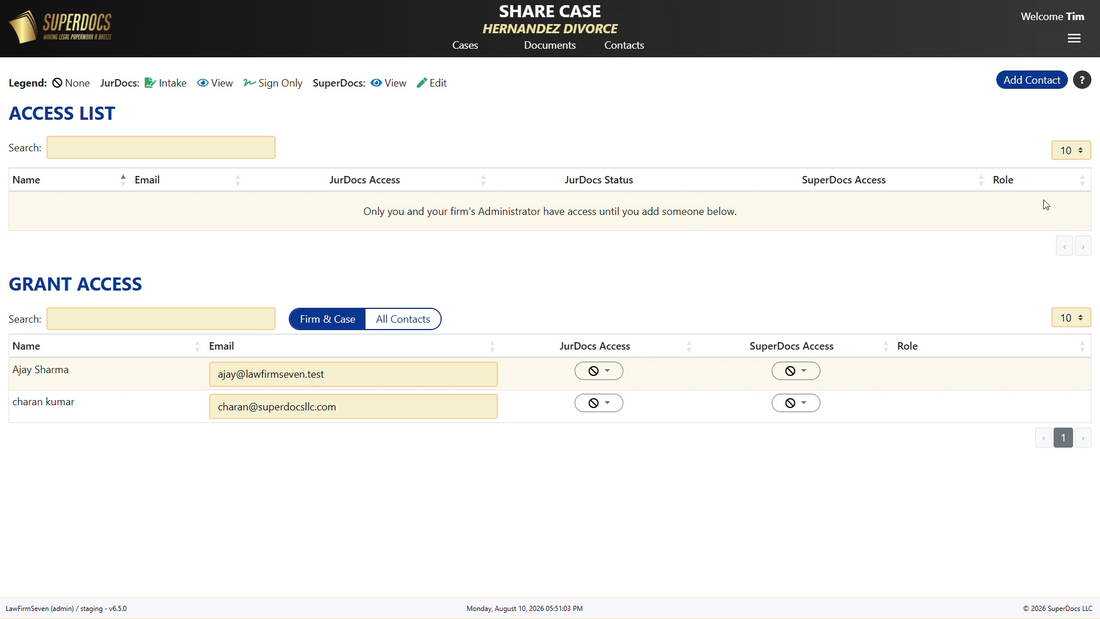The image size is (1100, 619).
Task: Change Access List page size selector
Action: pyautogui.click(x=1071, y=150)
